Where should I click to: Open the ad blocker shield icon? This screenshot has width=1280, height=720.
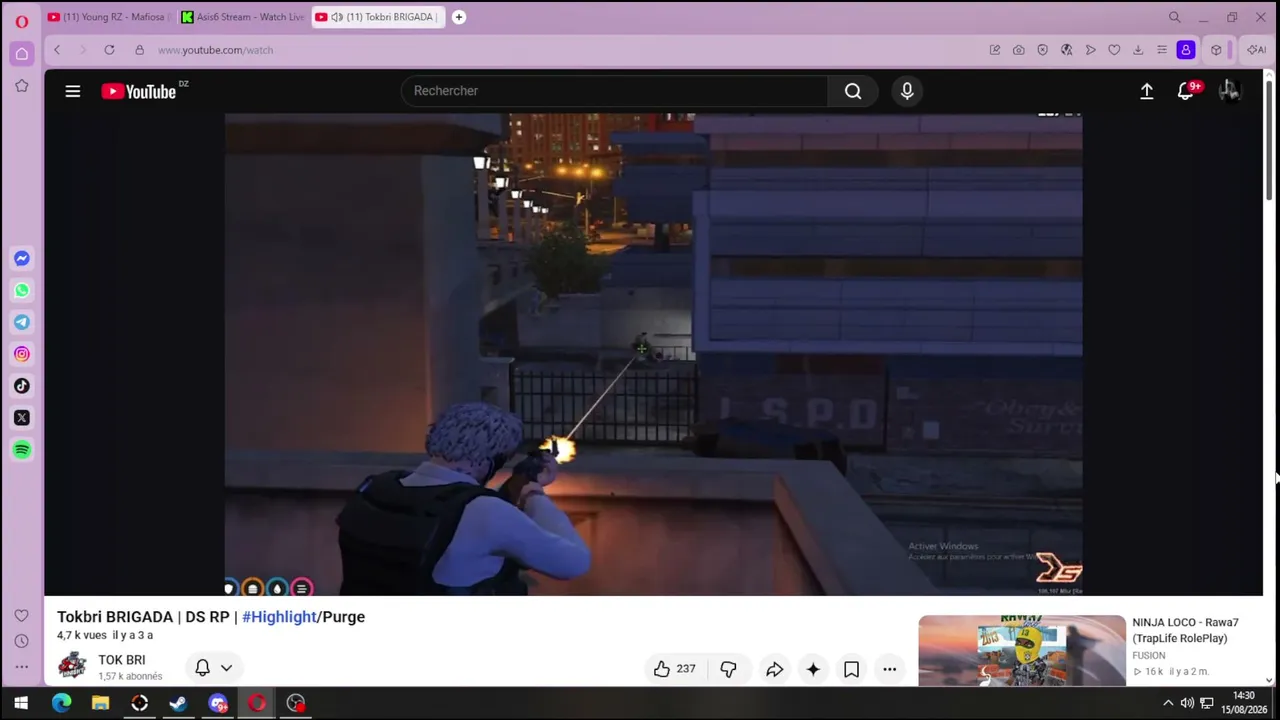point(1042,50)
